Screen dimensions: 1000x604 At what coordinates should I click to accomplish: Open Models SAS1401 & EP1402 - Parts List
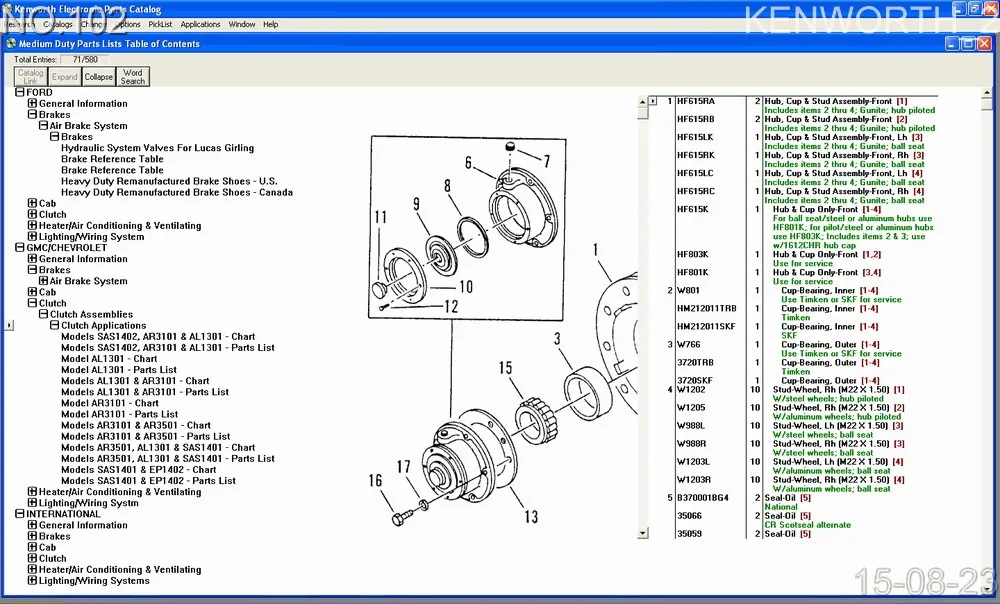[x=148, y=481]
